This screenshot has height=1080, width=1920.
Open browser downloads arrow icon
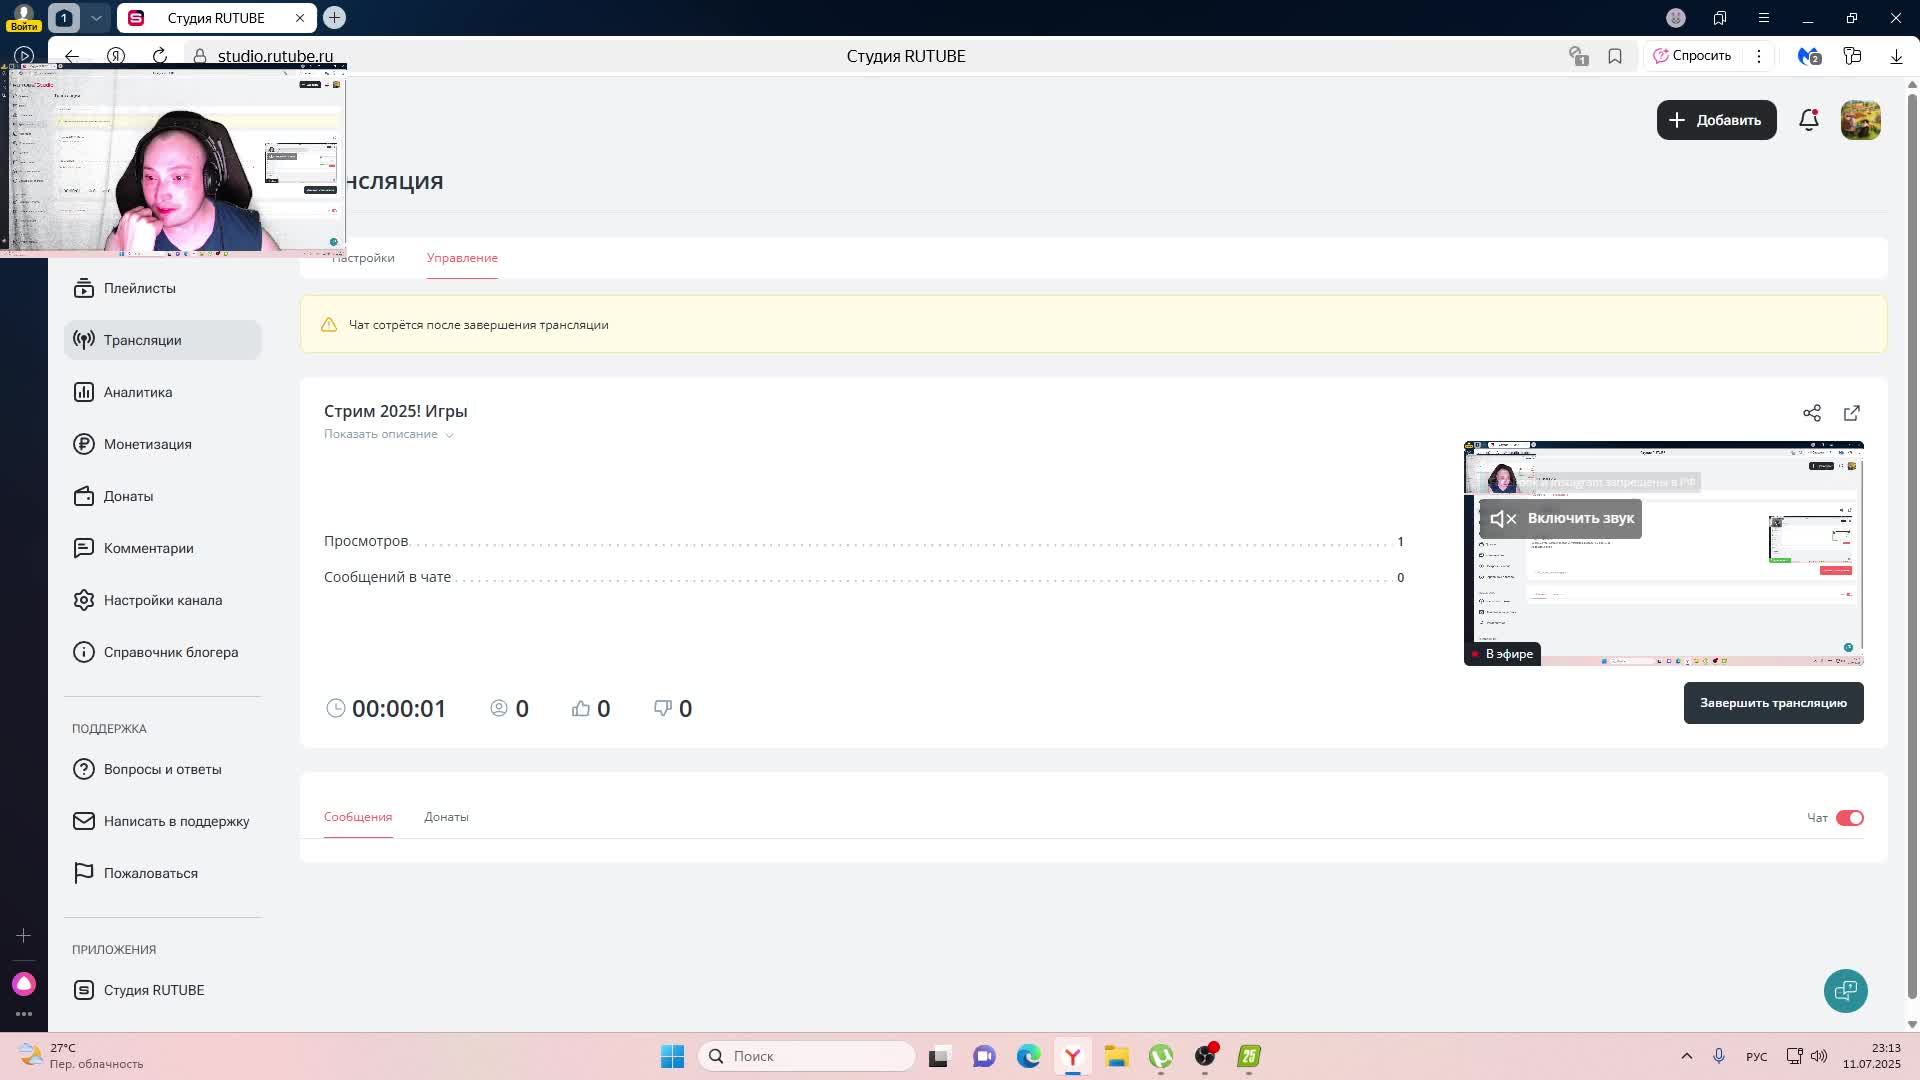click(x=1895, y=56)
